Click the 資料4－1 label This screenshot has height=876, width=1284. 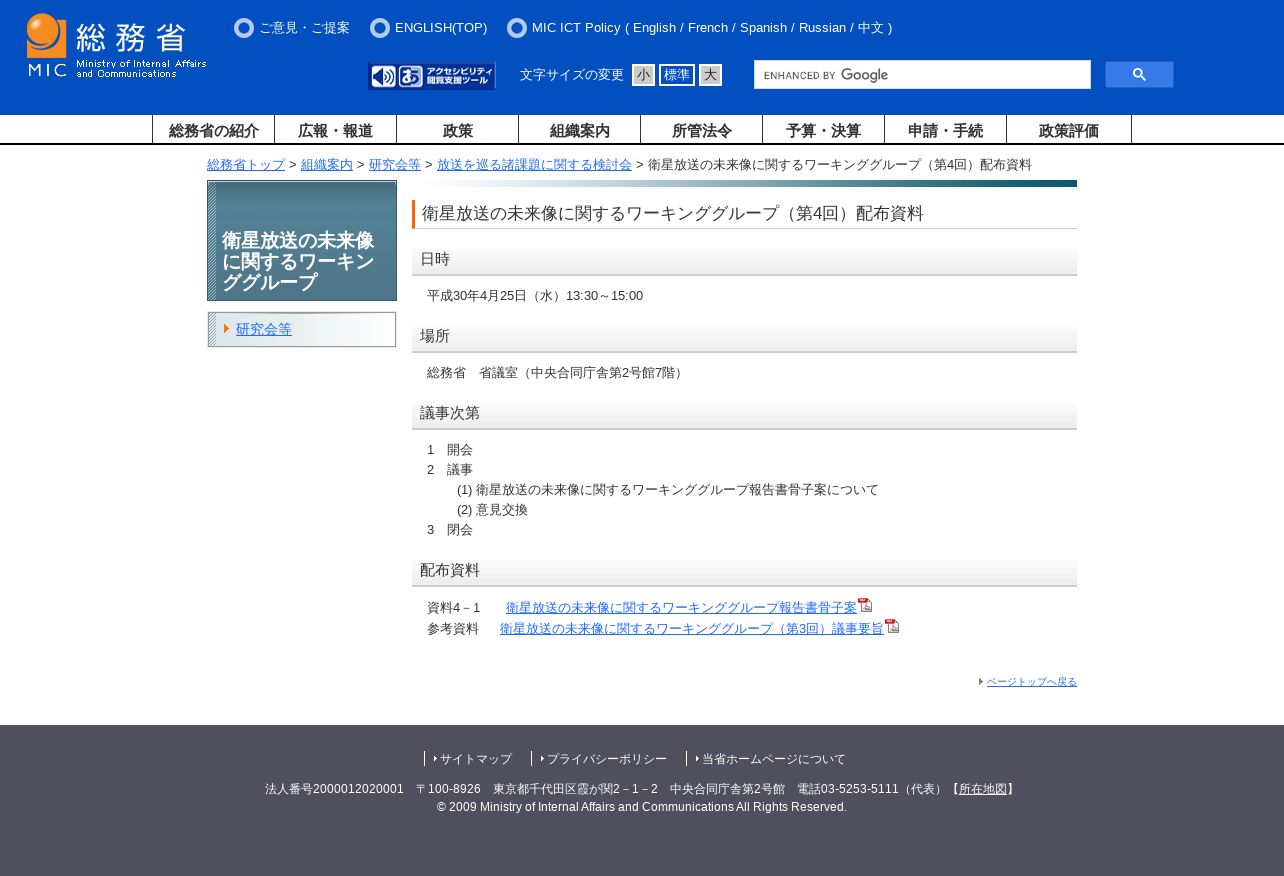453,608
